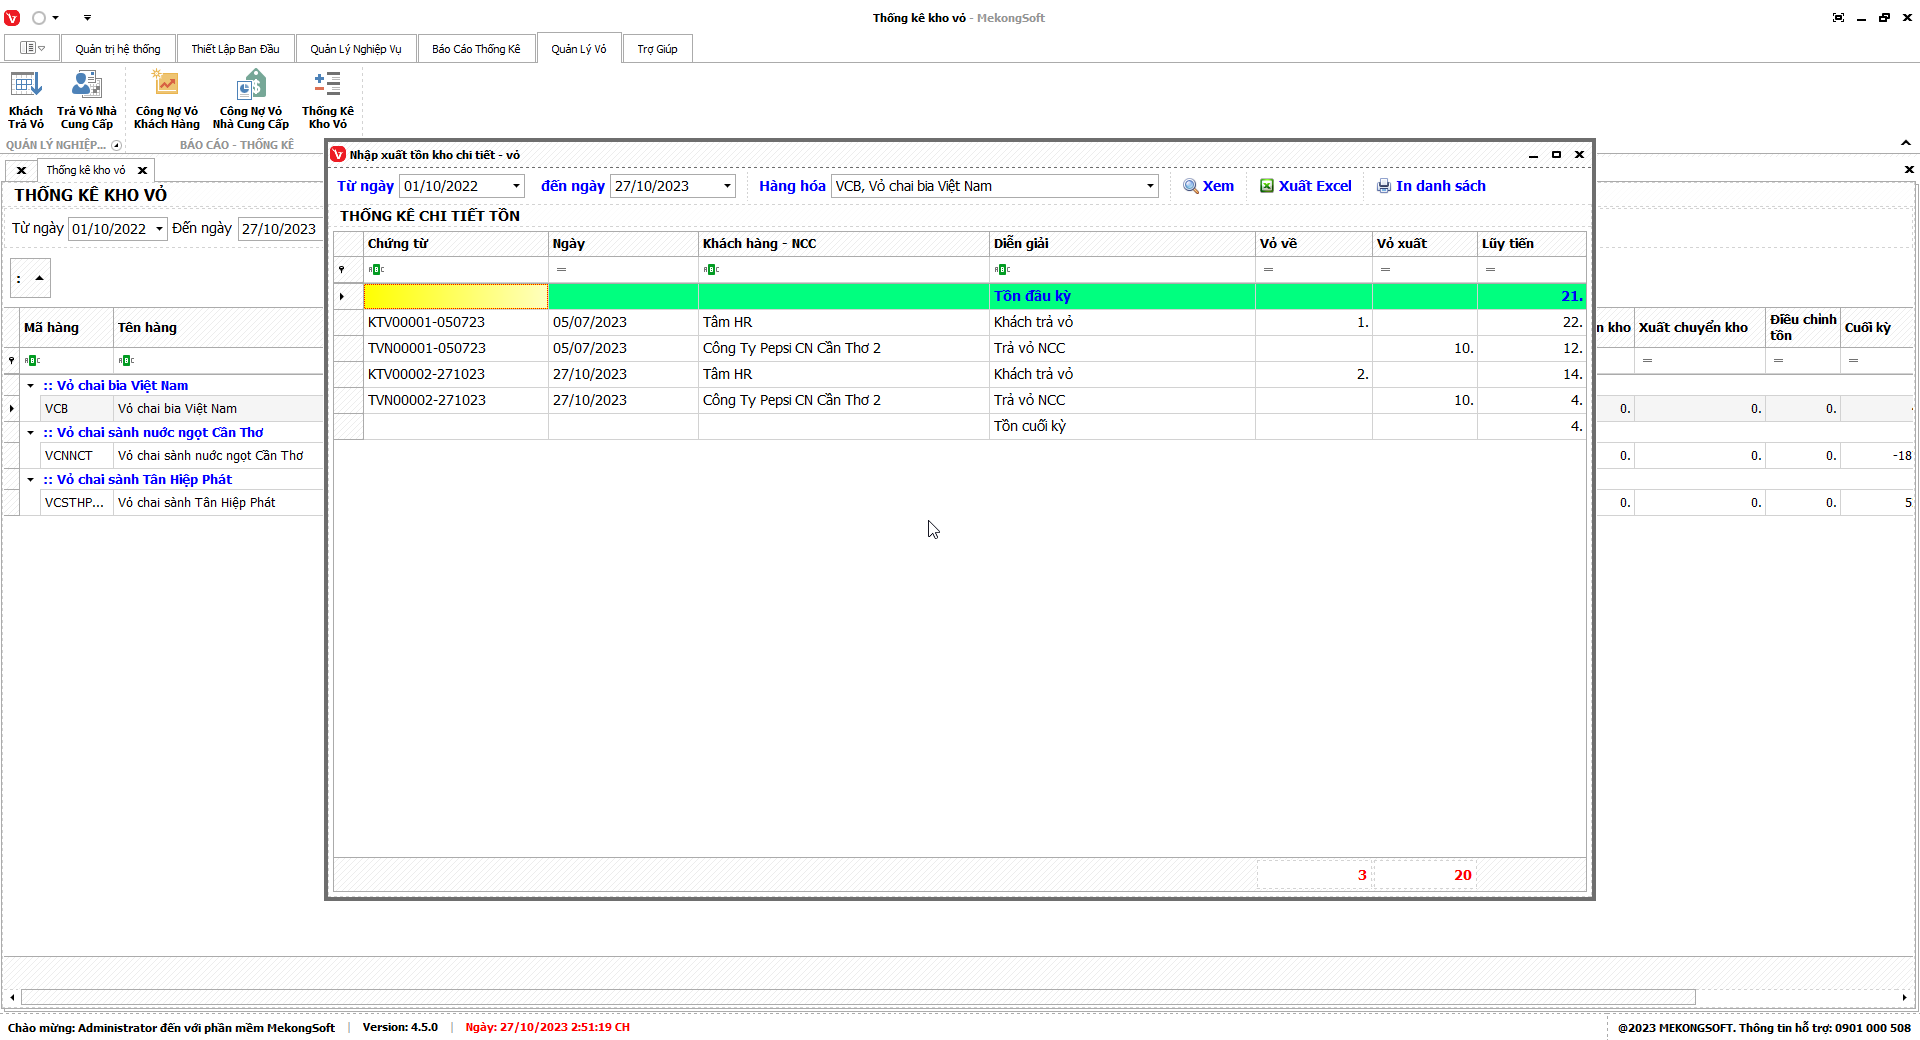Screen dimensions: 1920x1040
Task: Open the dialog's Từ ngày date dropdown
Action: (516, 186)
